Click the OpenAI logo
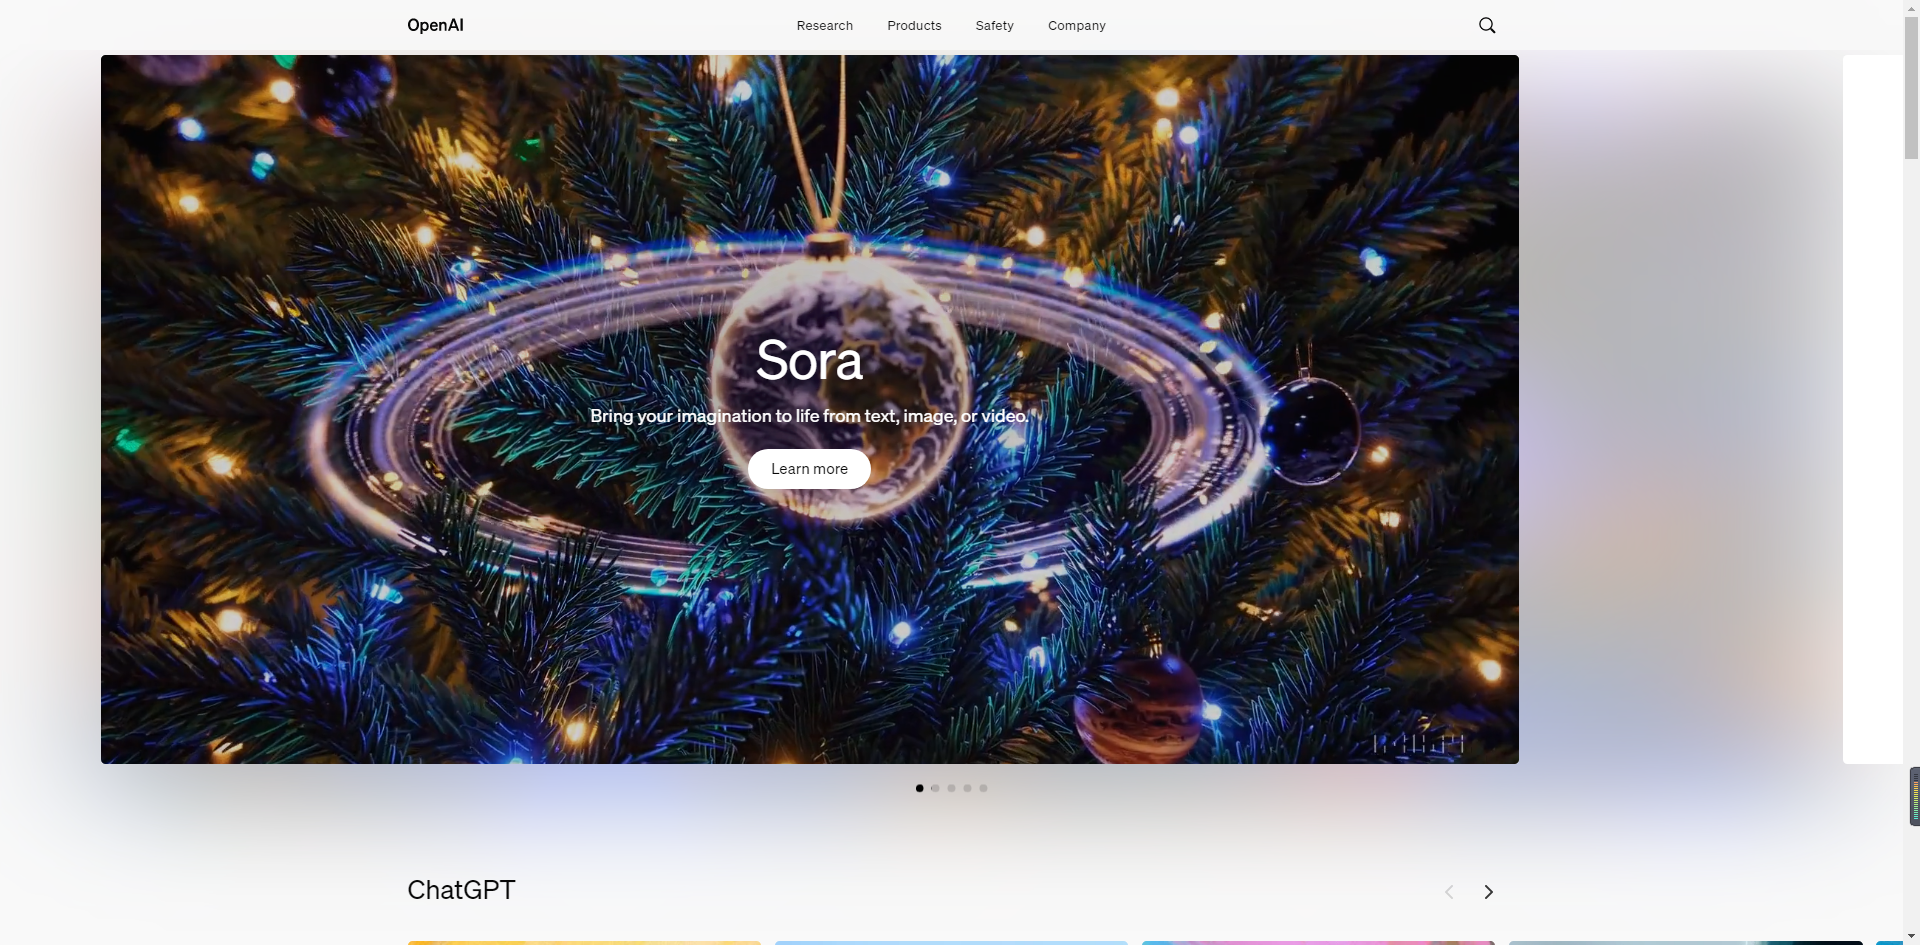This screenshot has height=945, width=1920. tap(434, 25)
